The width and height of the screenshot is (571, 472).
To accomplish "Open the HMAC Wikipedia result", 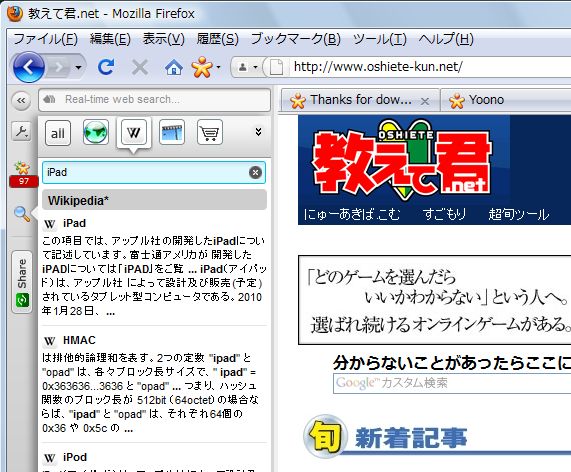I will pyautogui.click(x=79, y=340).
